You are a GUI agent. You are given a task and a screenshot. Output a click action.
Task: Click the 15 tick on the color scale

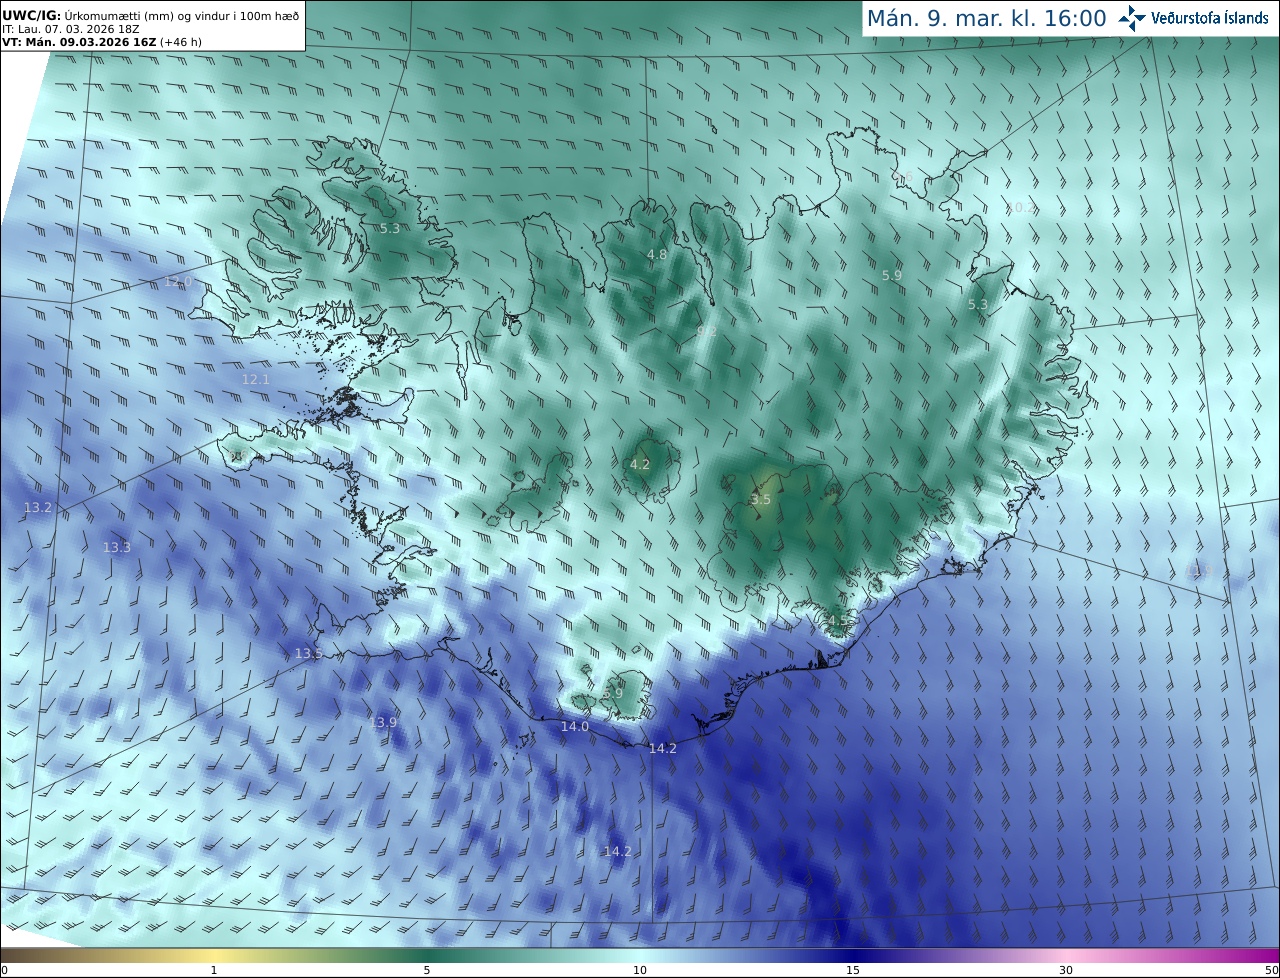[x=853, y=970]
